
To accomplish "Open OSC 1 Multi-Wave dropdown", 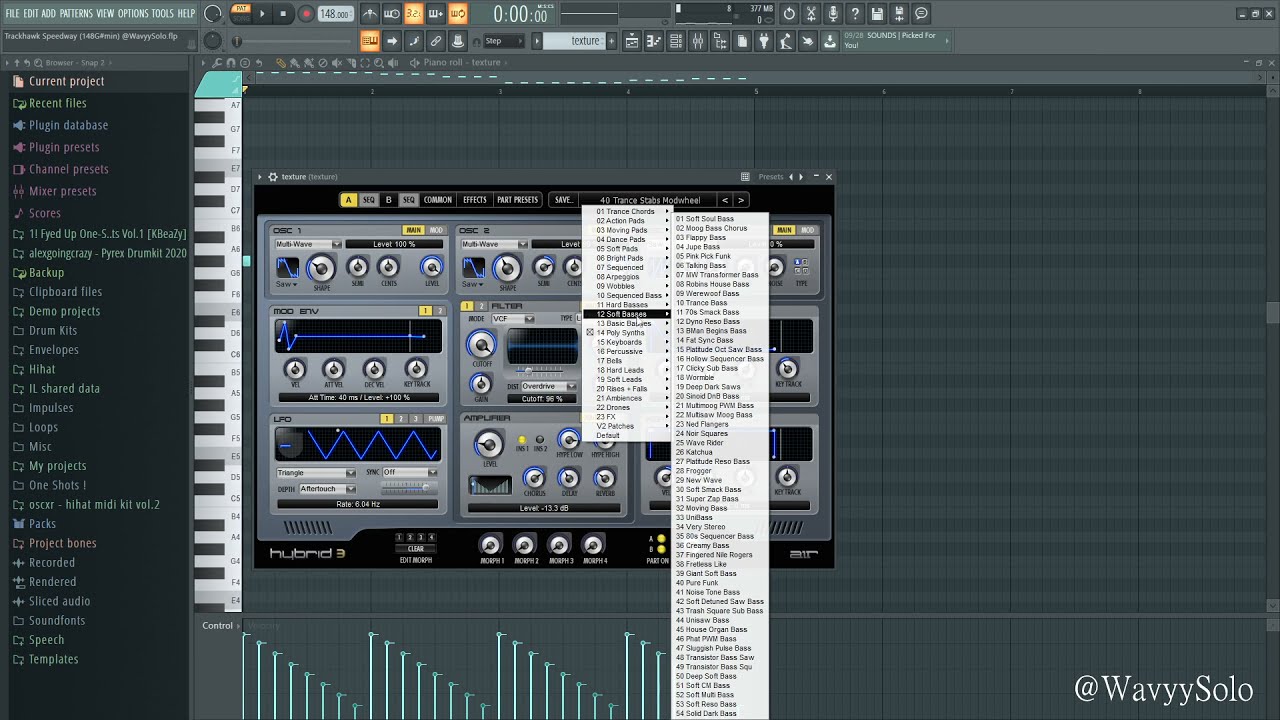I will pos(308,244).
